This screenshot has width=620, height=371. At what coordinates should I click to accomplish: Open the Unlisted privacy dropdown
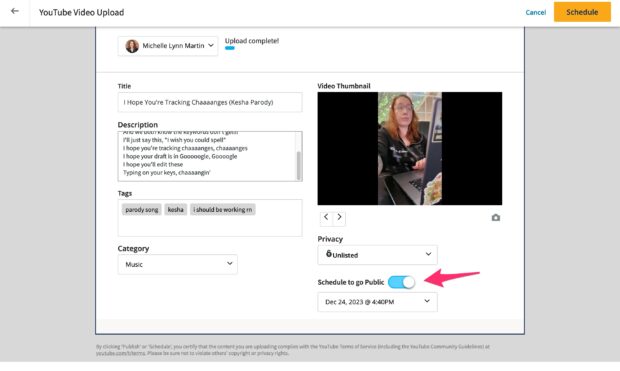[x=377, y=255]
